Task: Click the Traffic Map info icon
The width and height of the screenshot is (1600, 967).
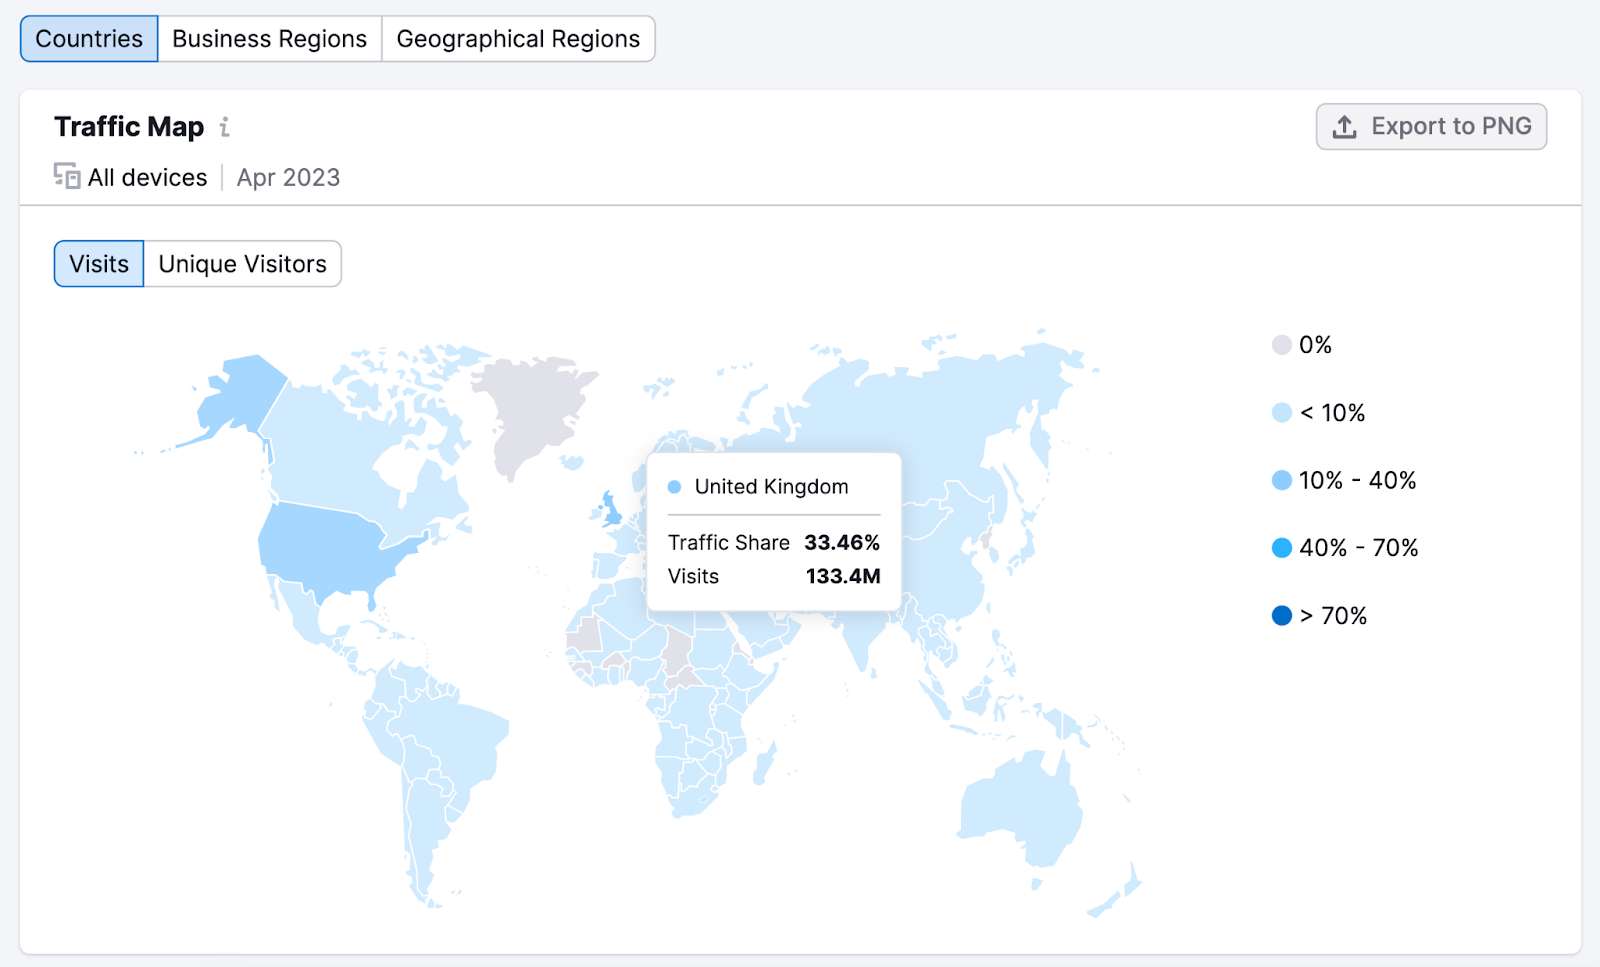Action: tap(225, 127)
